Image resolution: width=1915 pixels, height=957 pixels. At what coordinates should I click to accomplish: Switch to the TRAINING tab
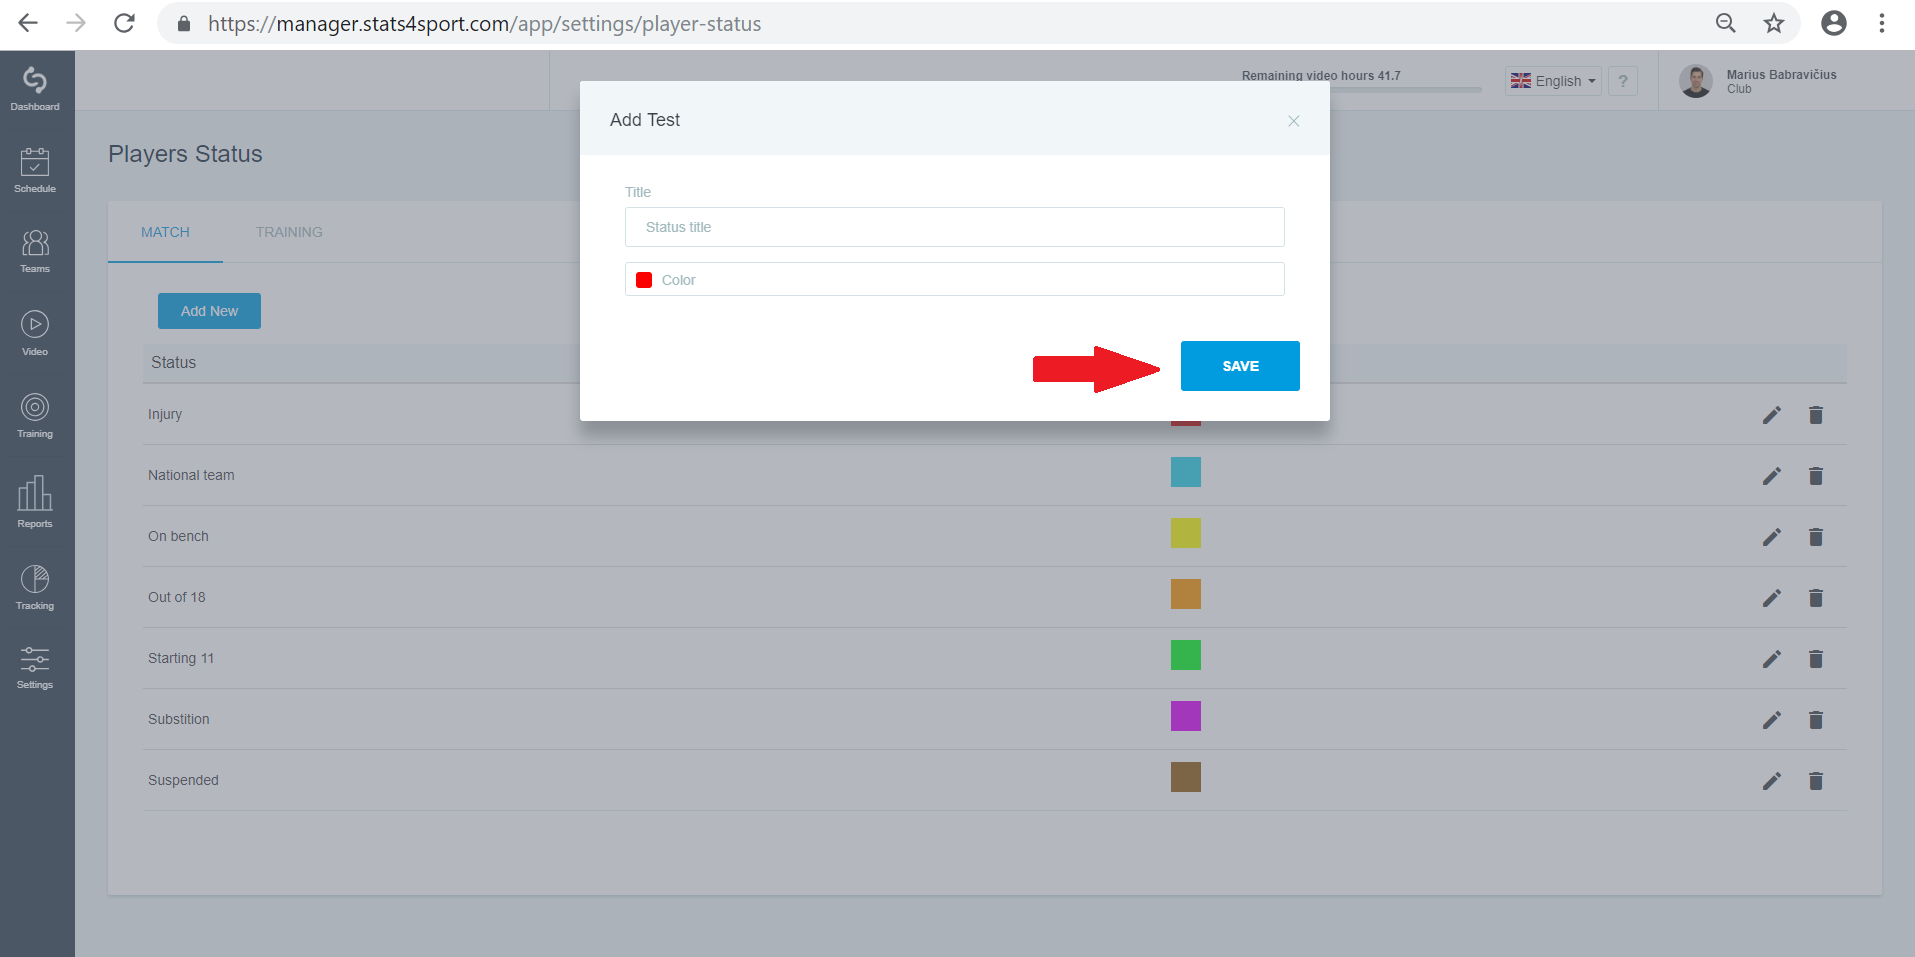point(289,232)
